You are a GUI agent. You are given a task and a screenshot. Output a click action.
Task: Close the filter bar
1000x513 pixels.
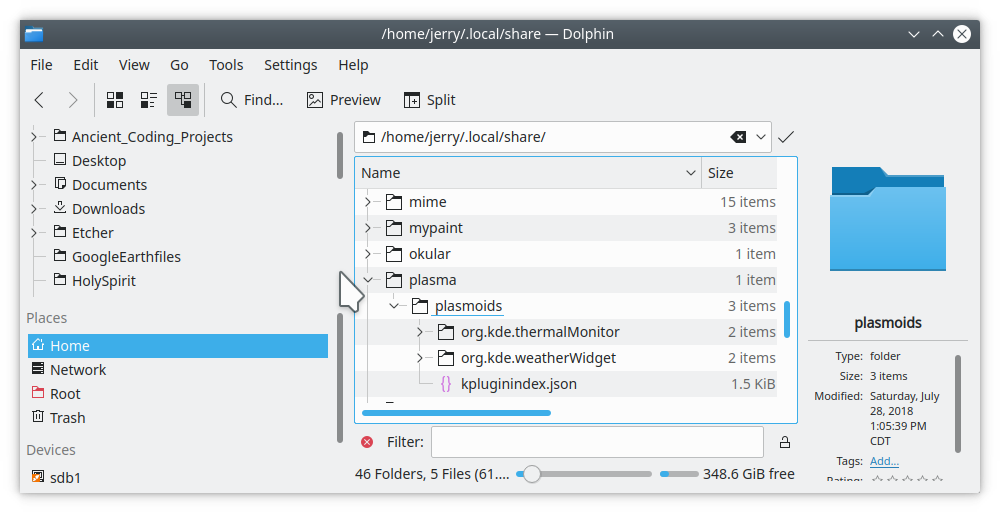[x=367, y=442]
